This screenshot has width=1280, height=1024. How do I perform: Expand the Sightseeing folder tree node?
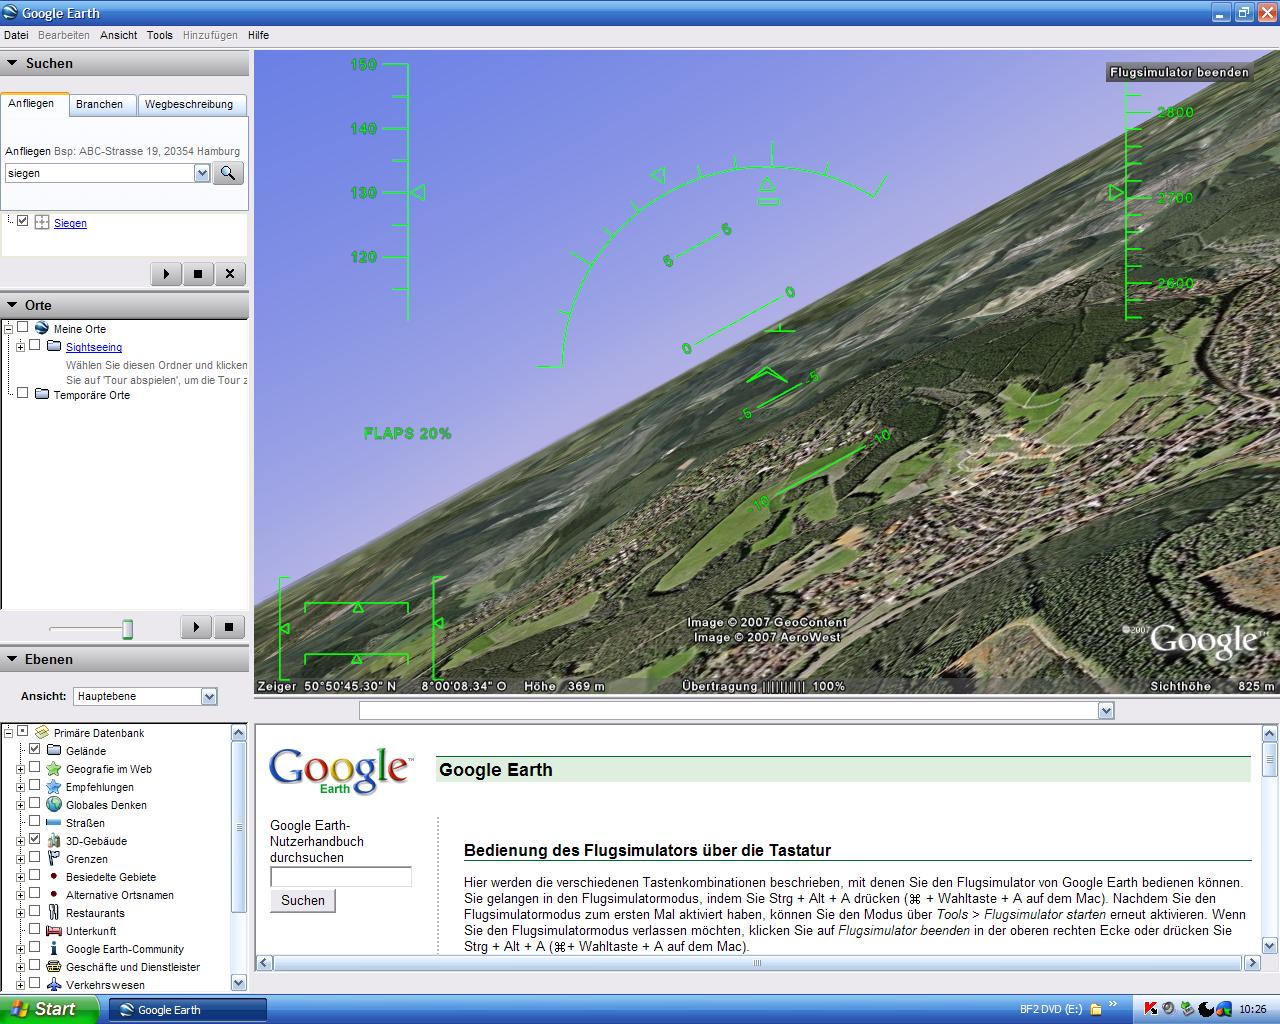point(20,346)
